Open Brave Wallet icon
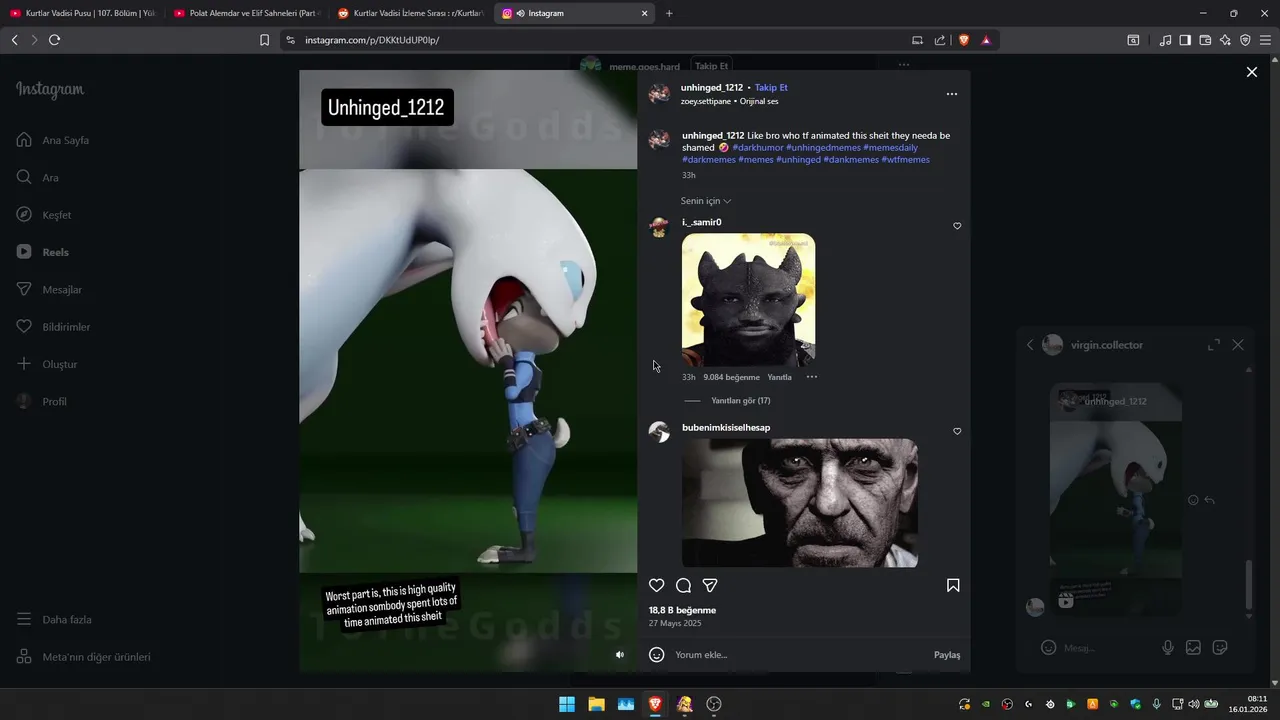Viewport: 1280px width, 720px height. [1205, 40]
